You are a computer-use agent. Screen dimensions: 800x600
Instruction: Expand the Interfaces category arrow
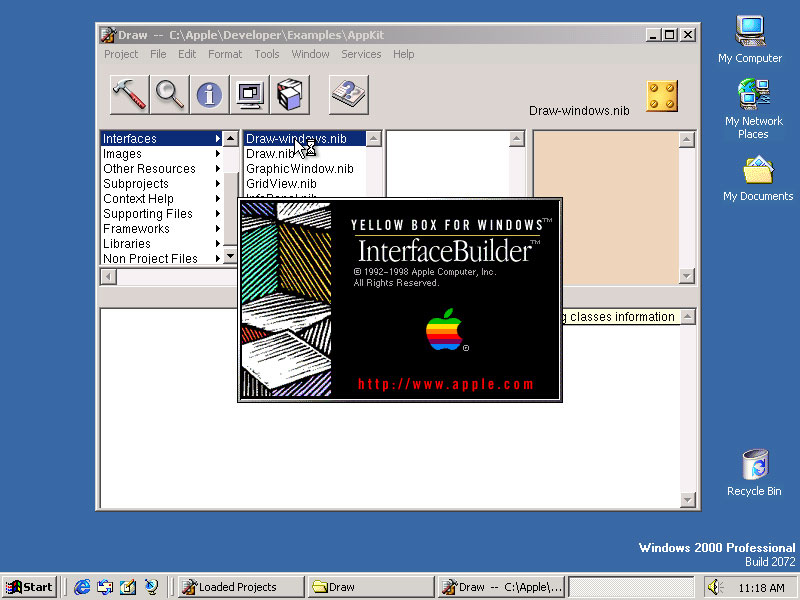(218, 138)
